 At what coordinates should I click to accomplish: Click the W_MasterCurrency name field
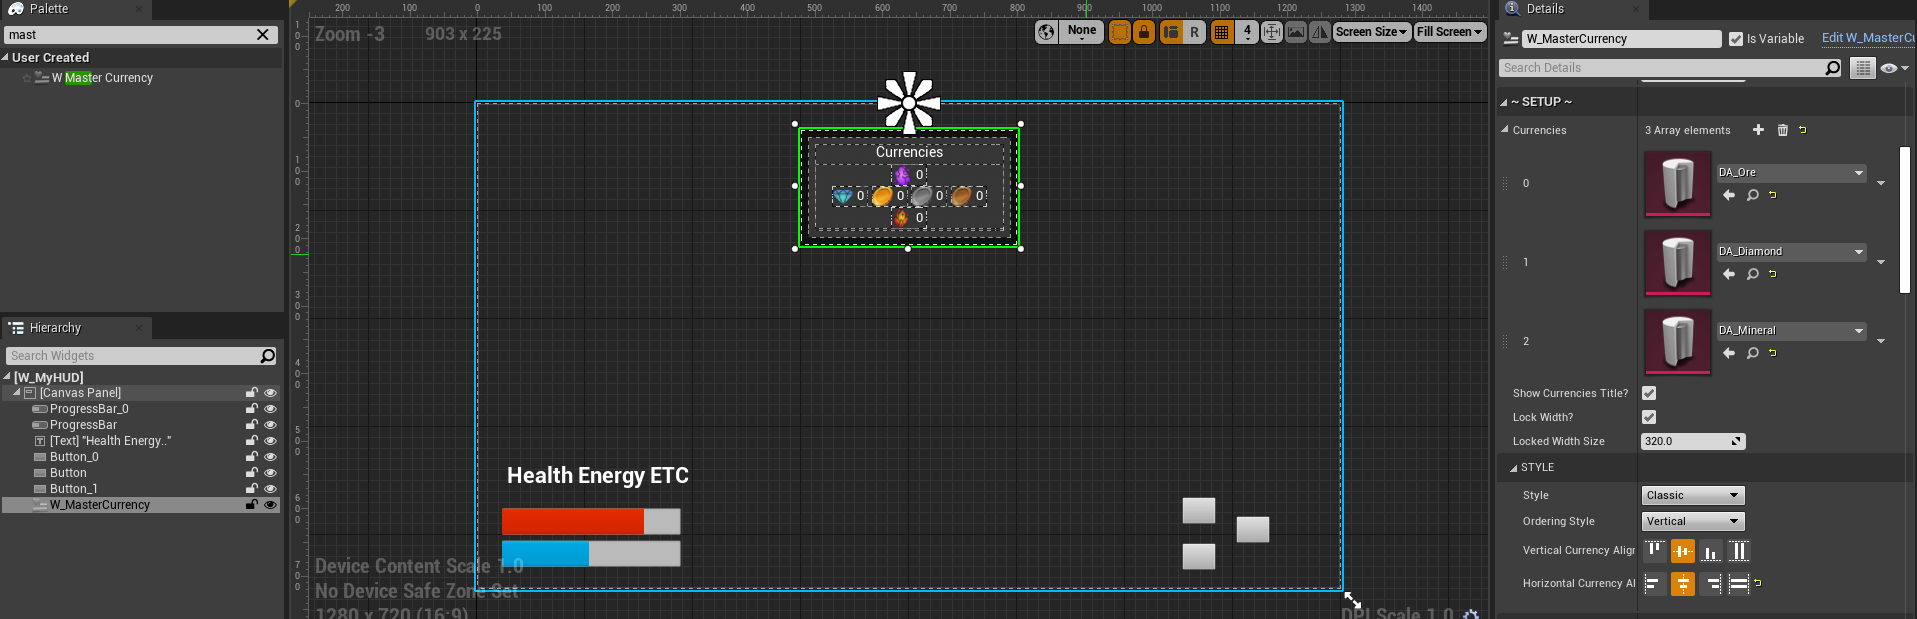[x=1621, y=39]
